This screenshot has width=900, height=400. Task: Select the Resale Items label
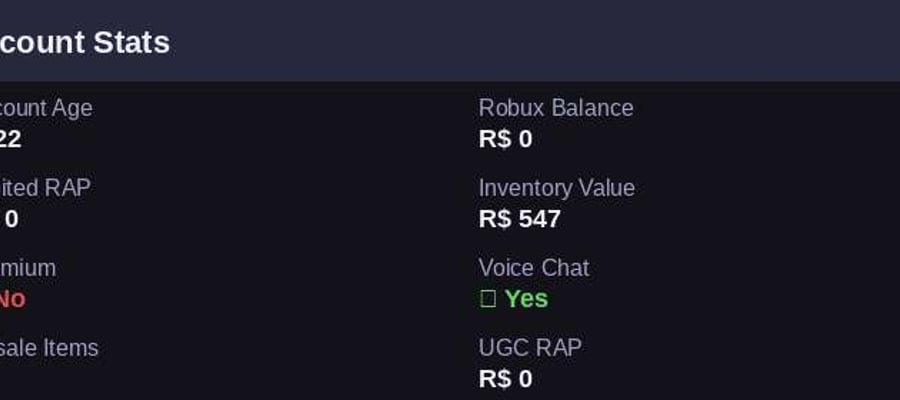pos(49,348)
